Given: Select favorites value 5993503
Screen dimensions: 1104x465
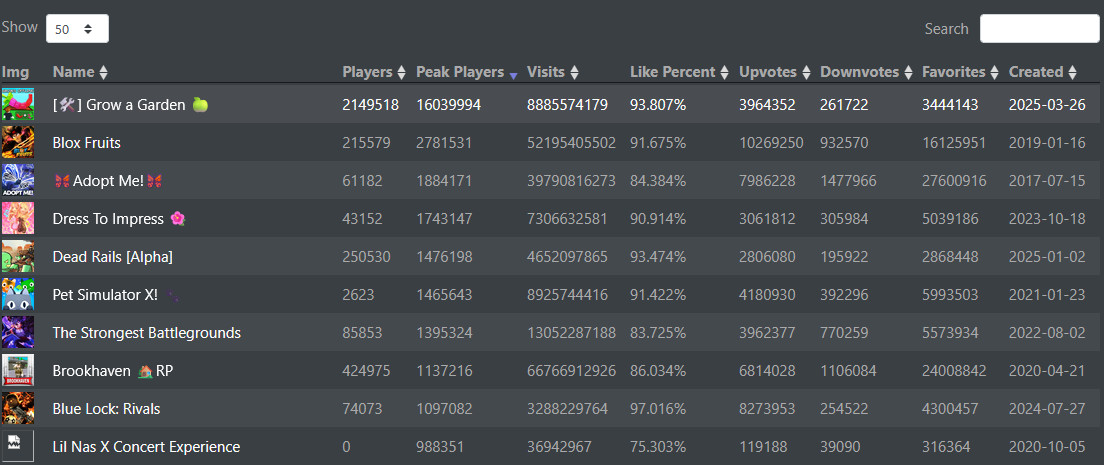Looking at the screenshot, I should click(x=951, y=295).
